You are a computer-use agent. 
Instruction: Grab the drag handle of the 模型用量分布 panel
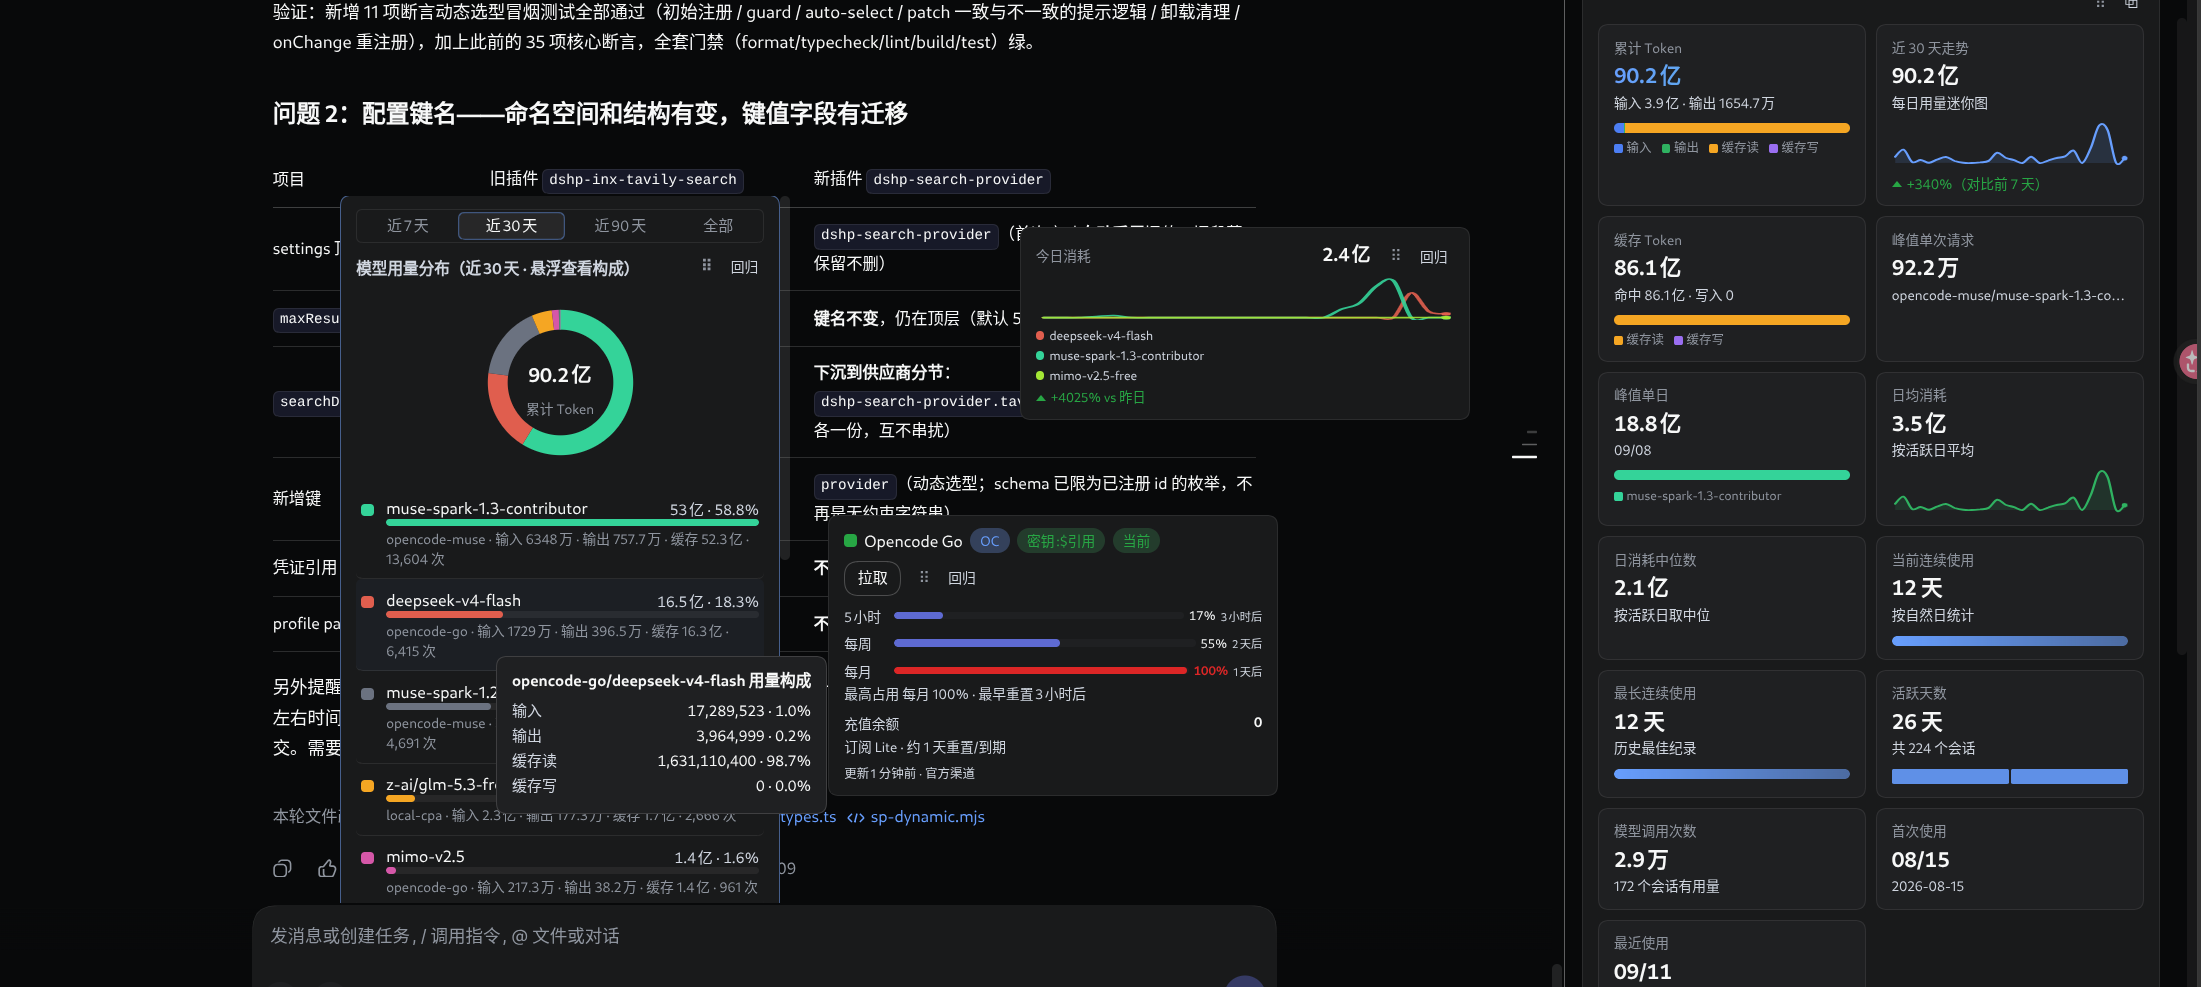click(706, 266)
